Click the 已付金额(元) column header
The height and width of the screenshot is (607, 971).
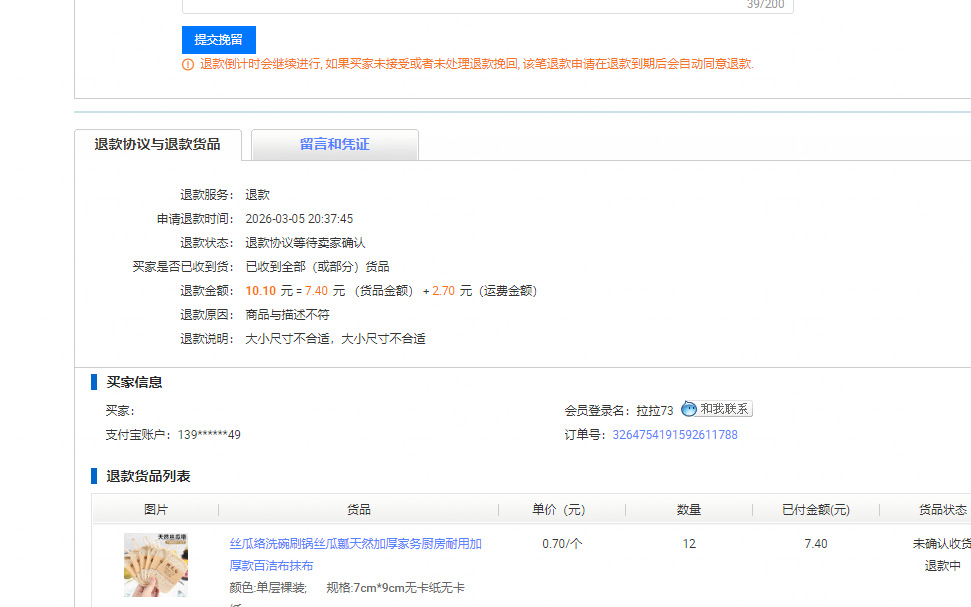coord(816,510)
